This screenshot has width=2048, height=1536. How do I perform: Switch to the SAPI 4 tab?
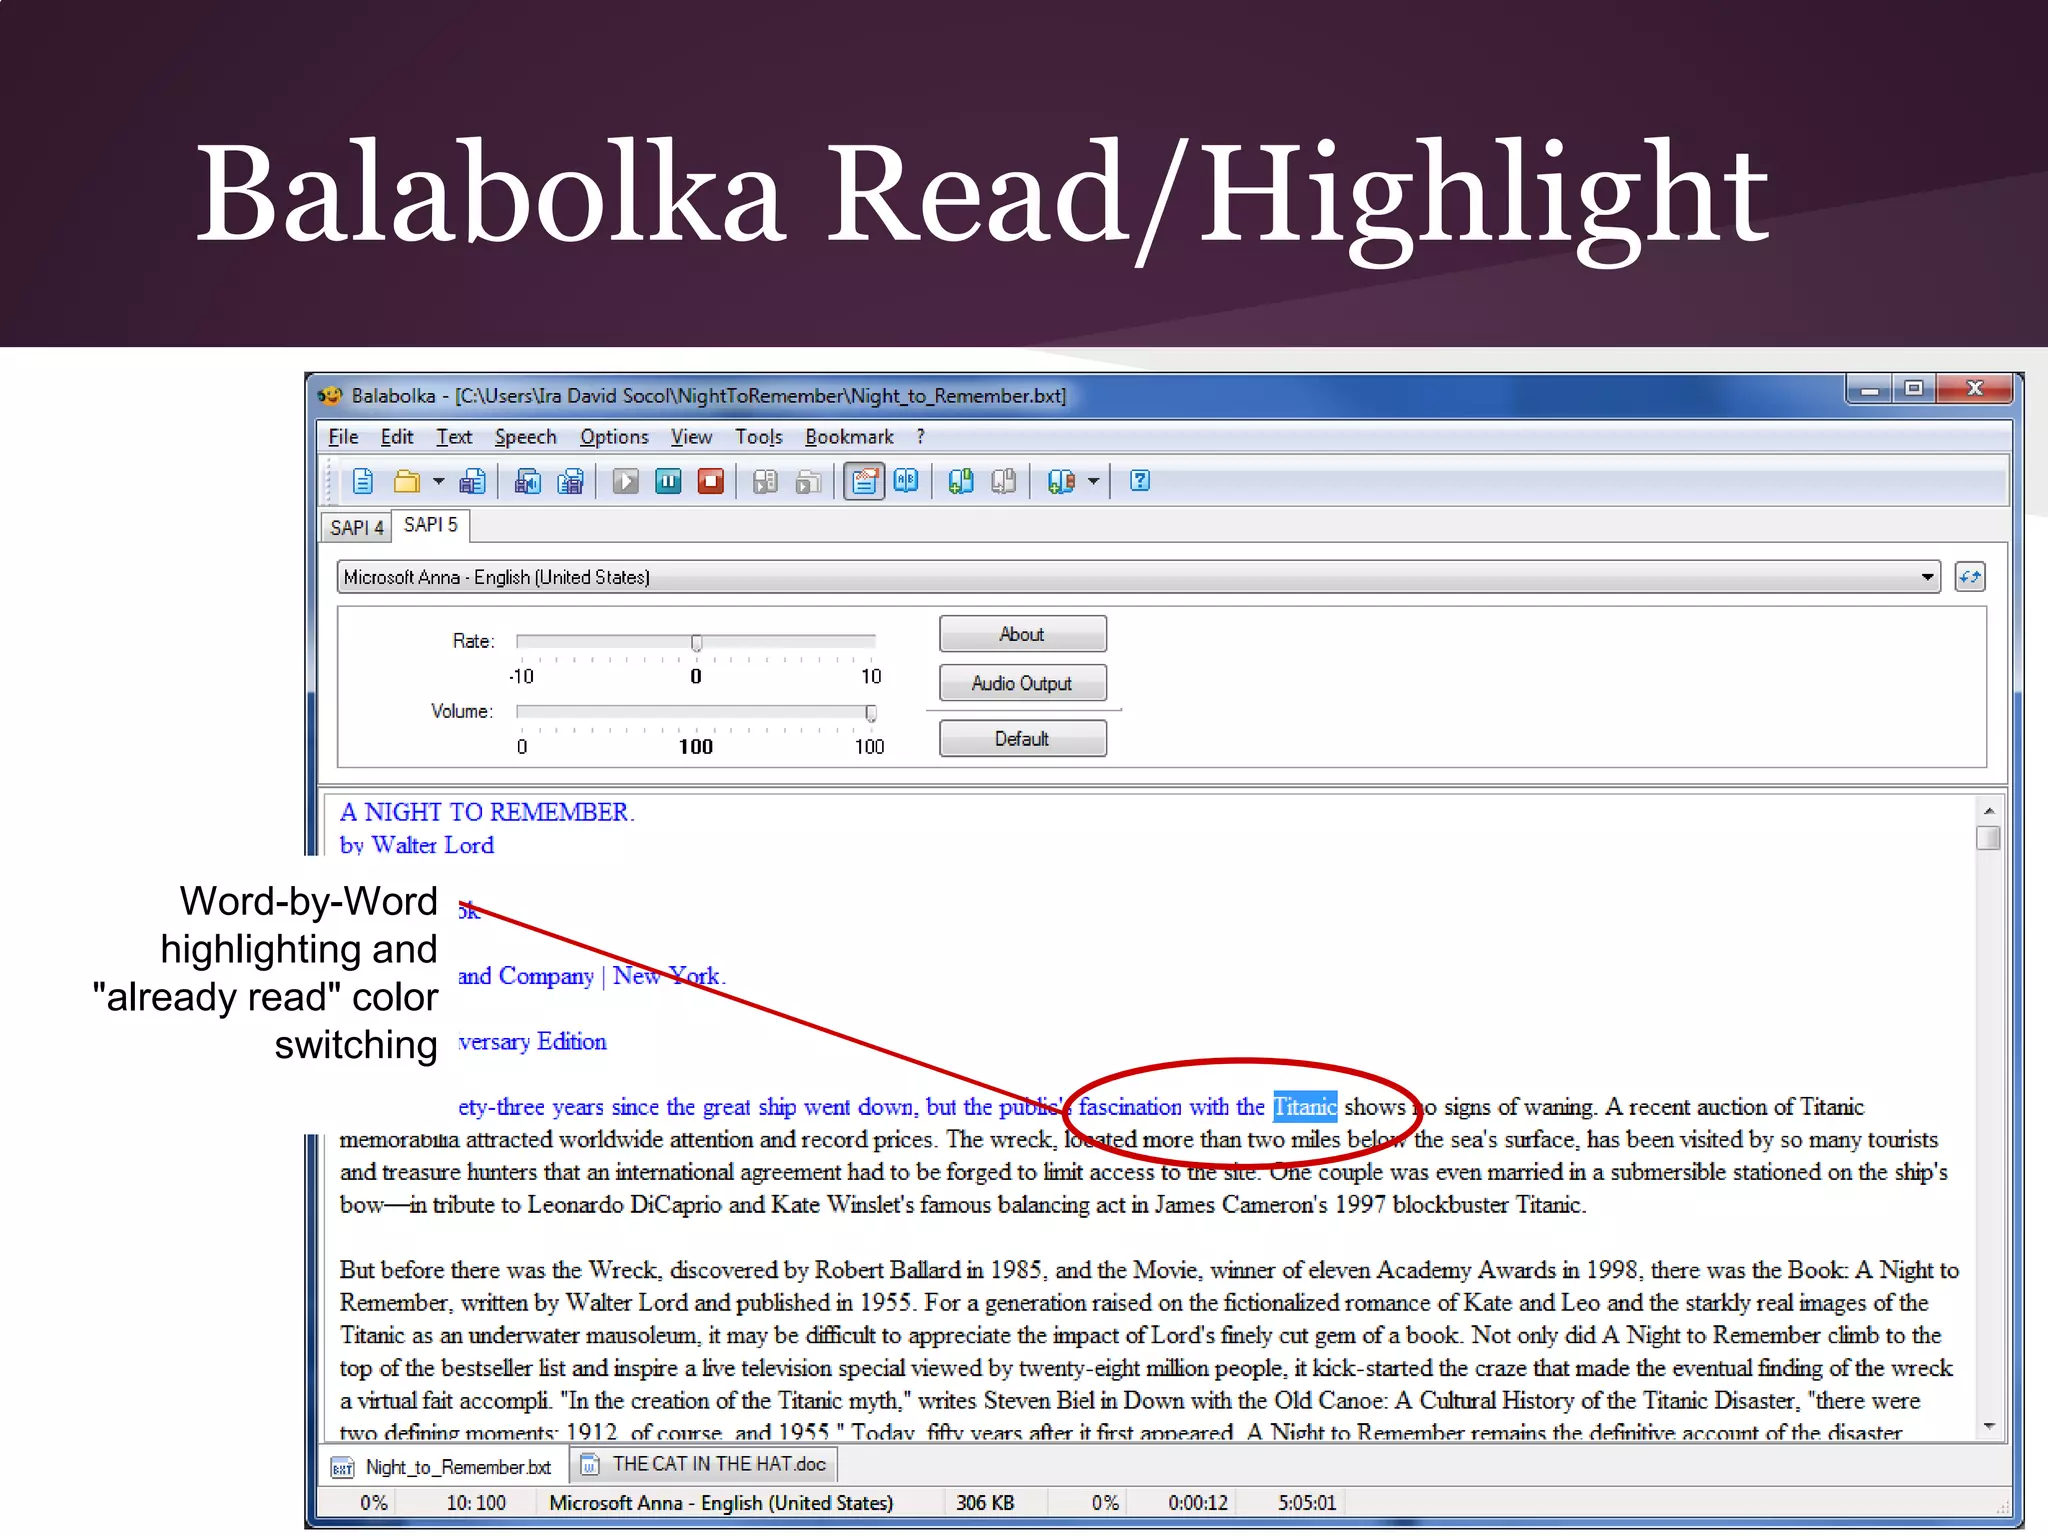click(356, 527)
